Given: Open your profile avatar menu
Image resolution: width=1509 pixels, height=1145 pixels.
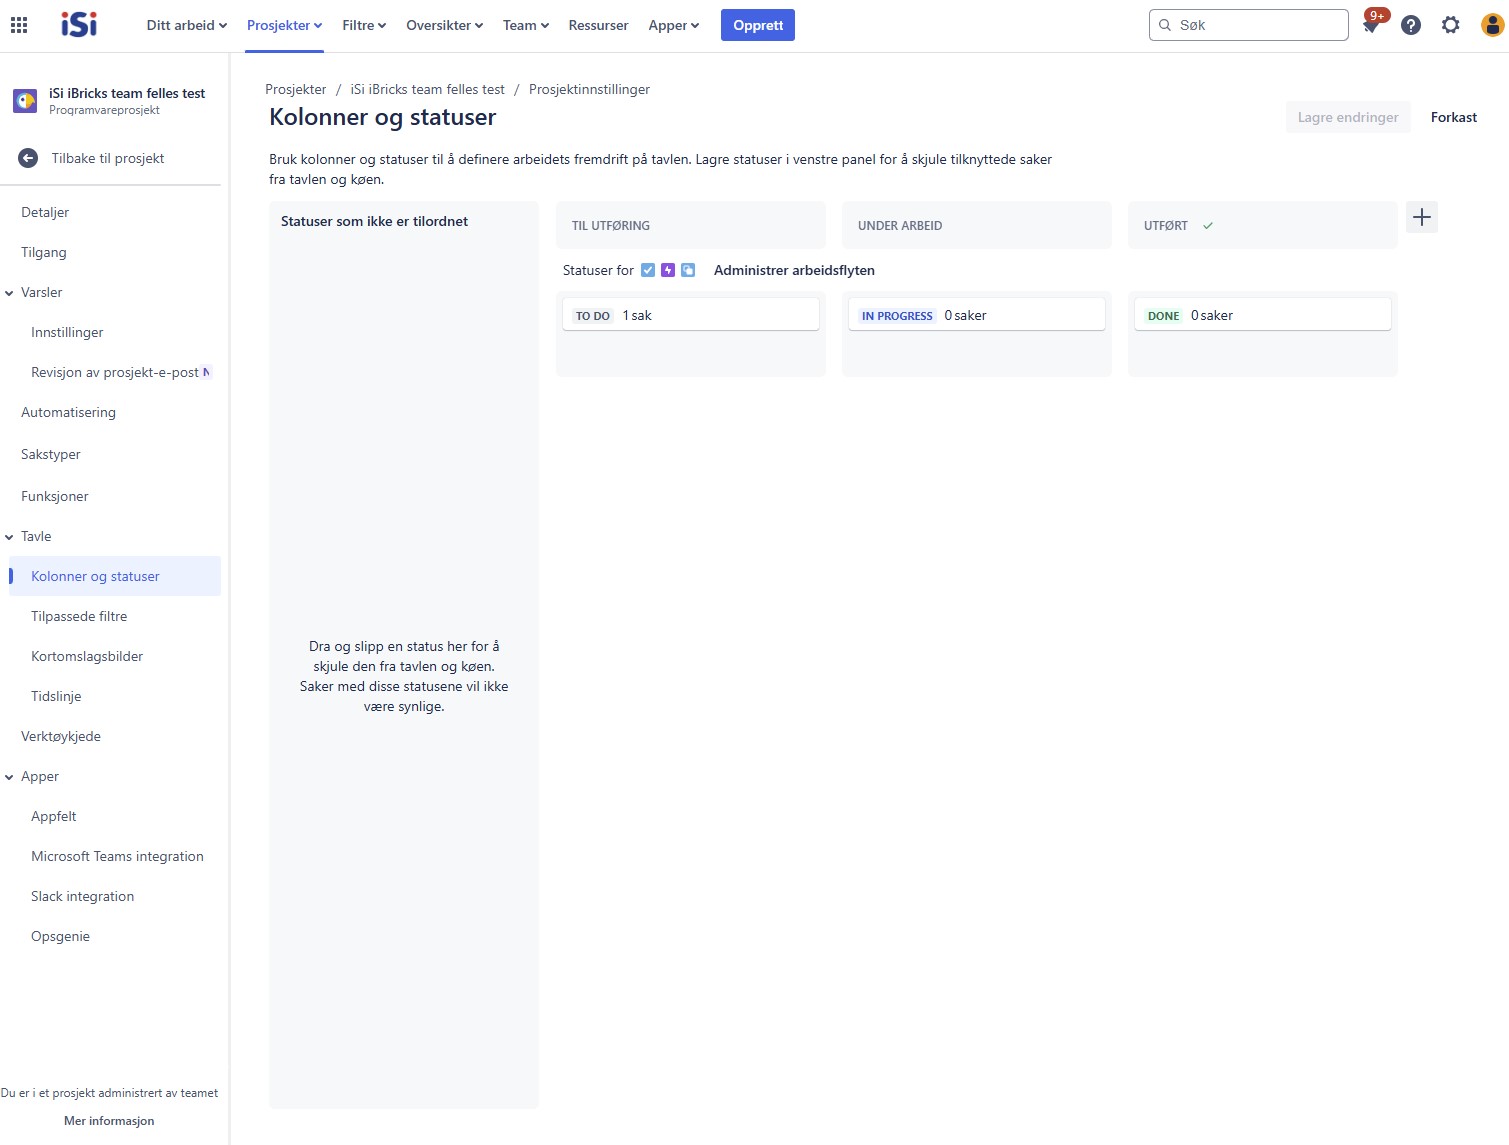Looking at the screenshot, I should pos(1491,25).
